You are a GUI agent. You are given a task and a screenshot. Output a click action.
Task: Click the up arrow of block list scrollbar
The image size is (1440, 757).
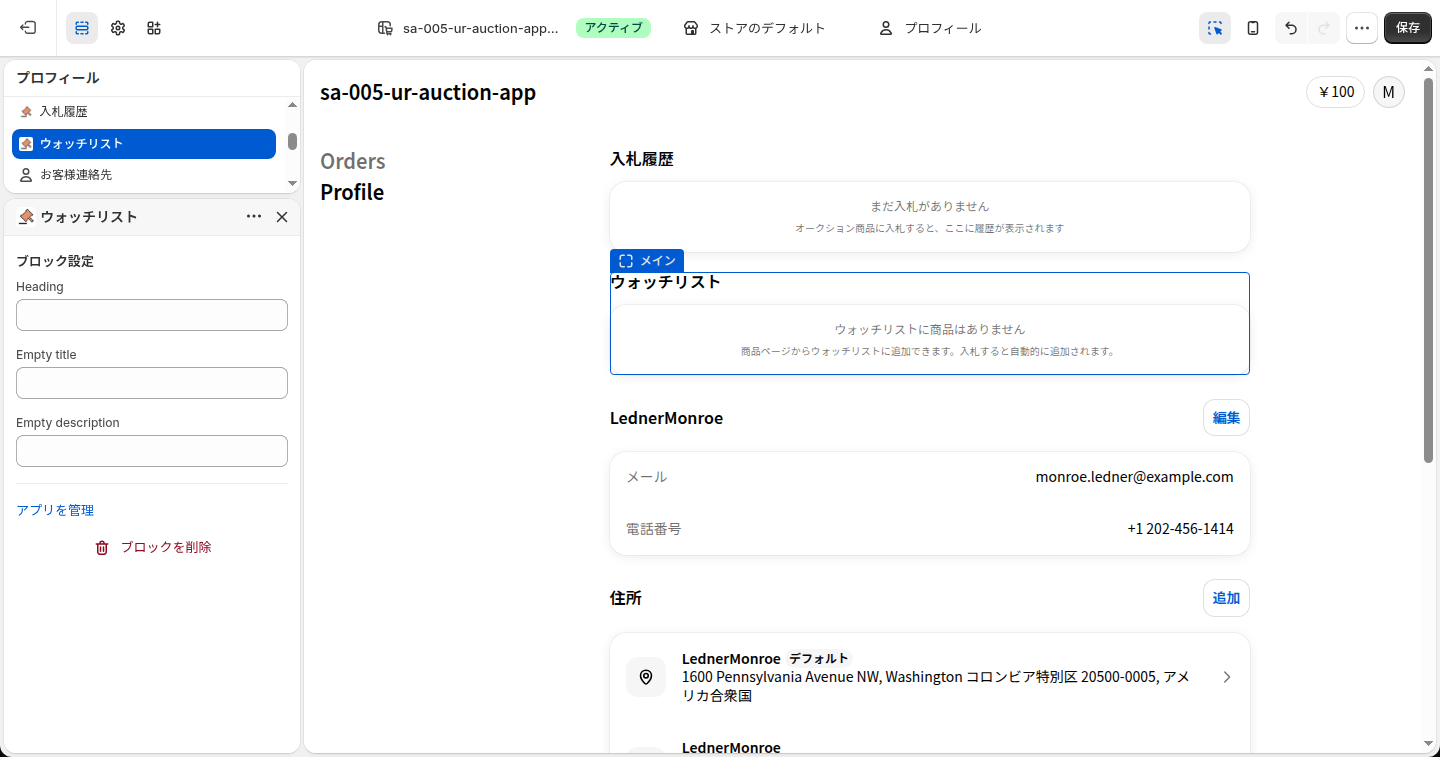coord(292,105)
